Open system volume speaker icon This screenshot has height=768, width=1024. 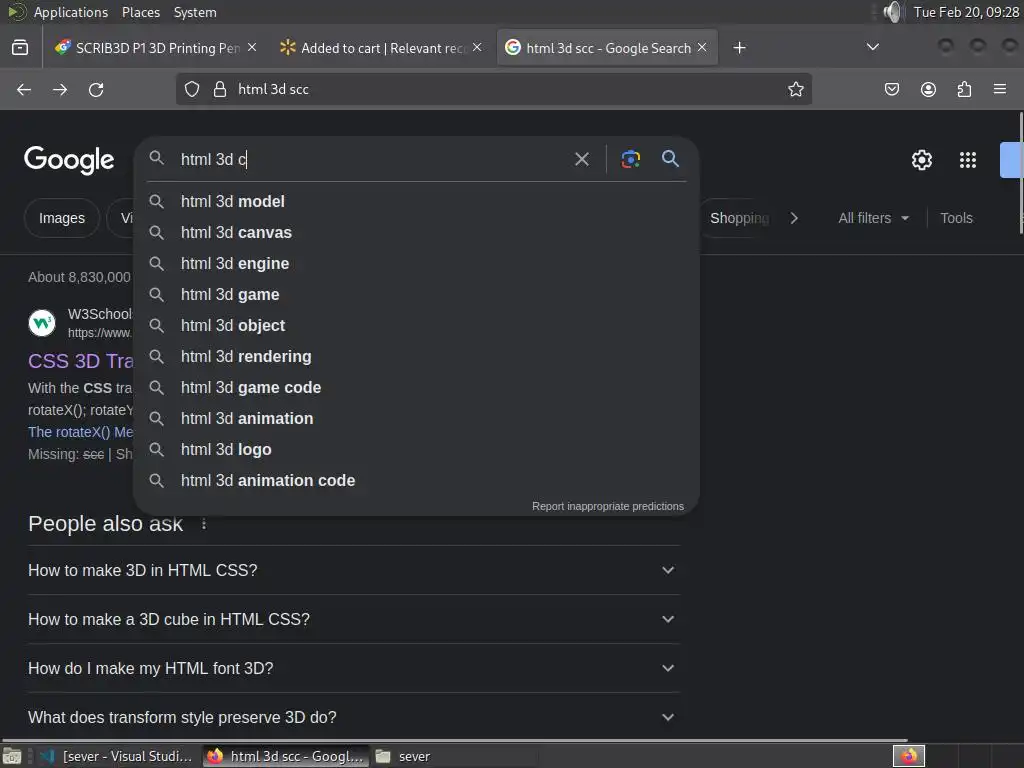[x=892, y=12]
